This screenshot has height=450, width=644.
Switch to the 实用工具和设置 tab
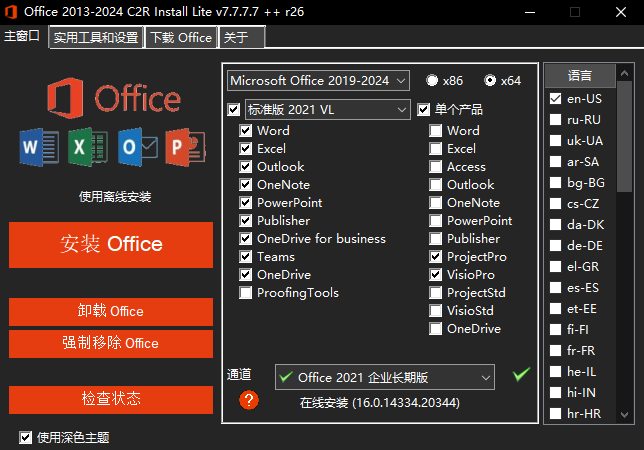click(x=96, y=38)
